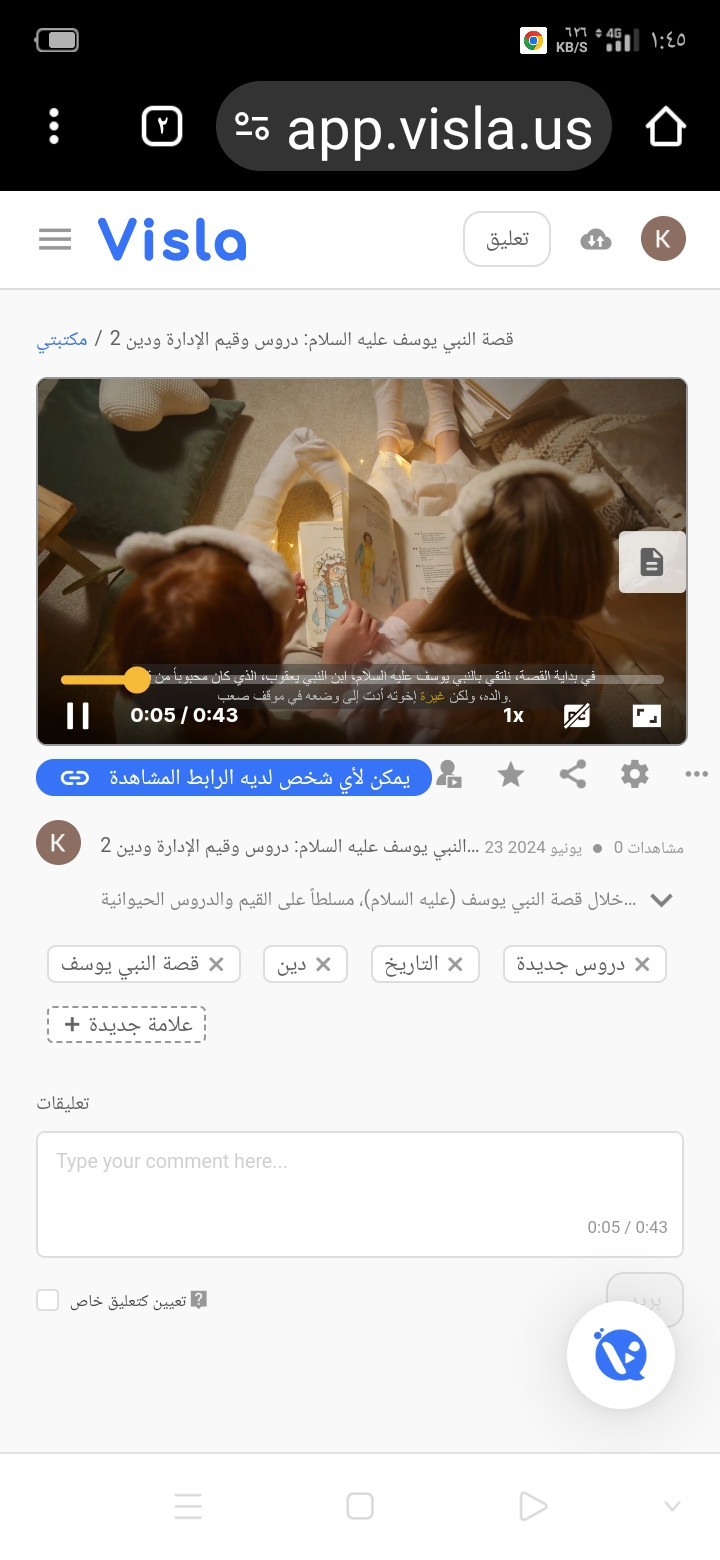Open the K profile avatar menu
The width and height of the screenshot is (720, 1560).
[x=663, y=239]
